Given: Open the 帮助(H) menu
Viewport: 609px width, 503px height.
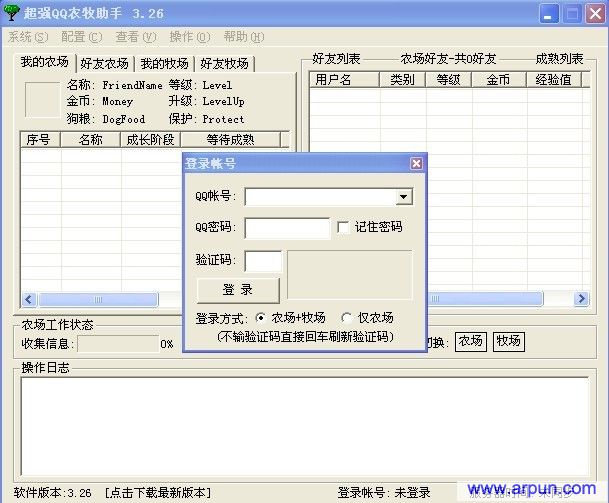Looking at the screenshot, I should coord(244,37).
